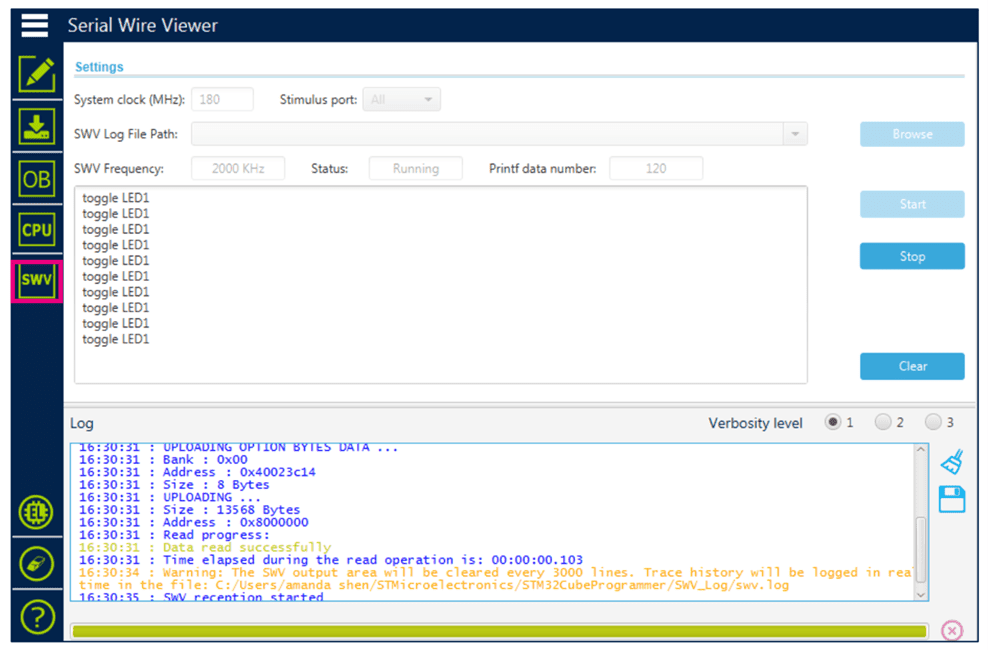Open the hamburger menu at top left
This screenshot has height=650, width=988.
click(35, 25)
